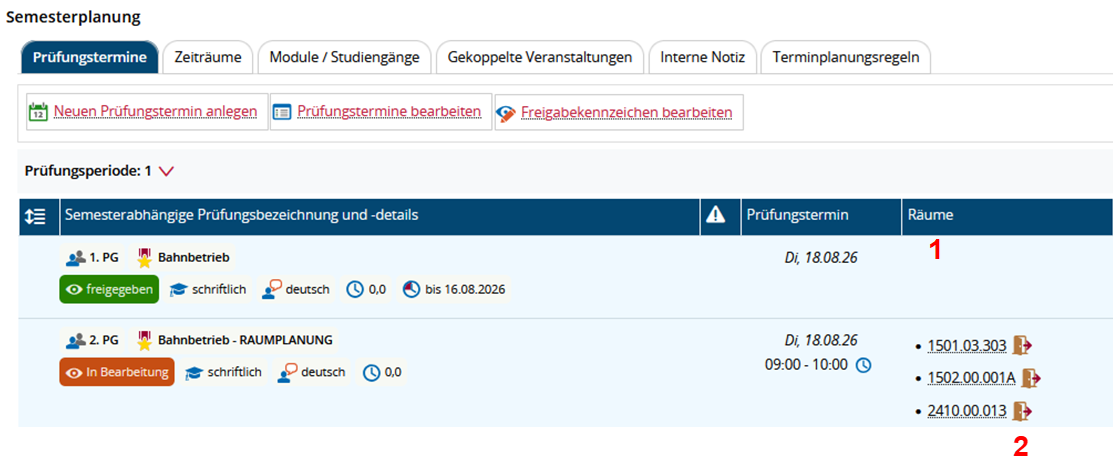Click the door icon next to room 1502.00.001A
This screenshot has height=472, width=1113.
coord(1031,378)
